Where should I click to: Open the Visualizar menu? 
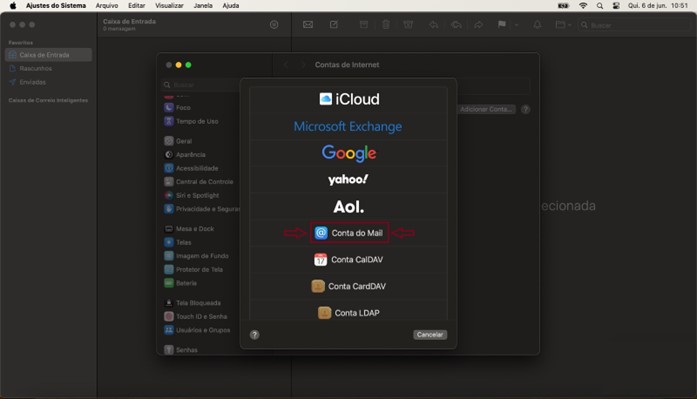pos(169,5)
